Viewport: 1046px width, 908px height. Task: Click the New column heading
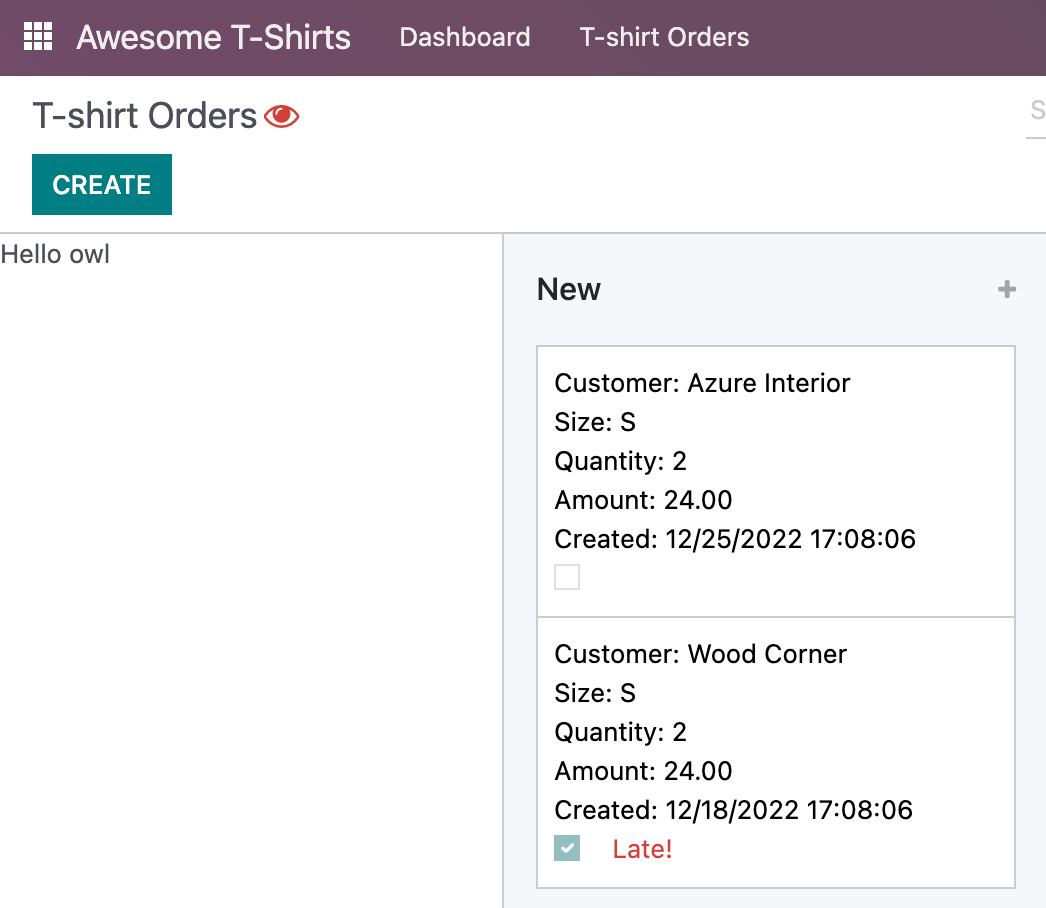(569, 290)
